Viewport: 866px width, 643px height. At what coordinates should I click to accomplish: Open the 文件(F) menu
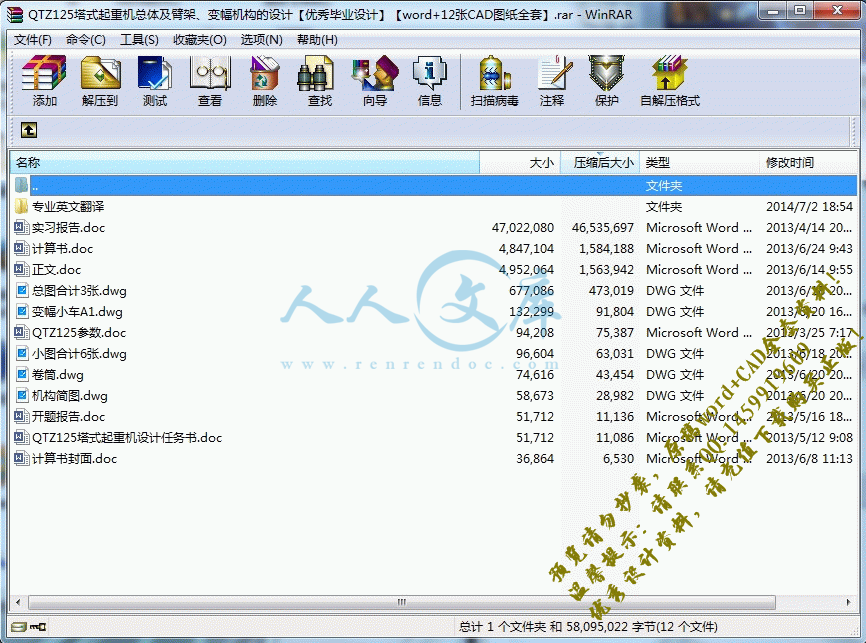click(33, 40)
